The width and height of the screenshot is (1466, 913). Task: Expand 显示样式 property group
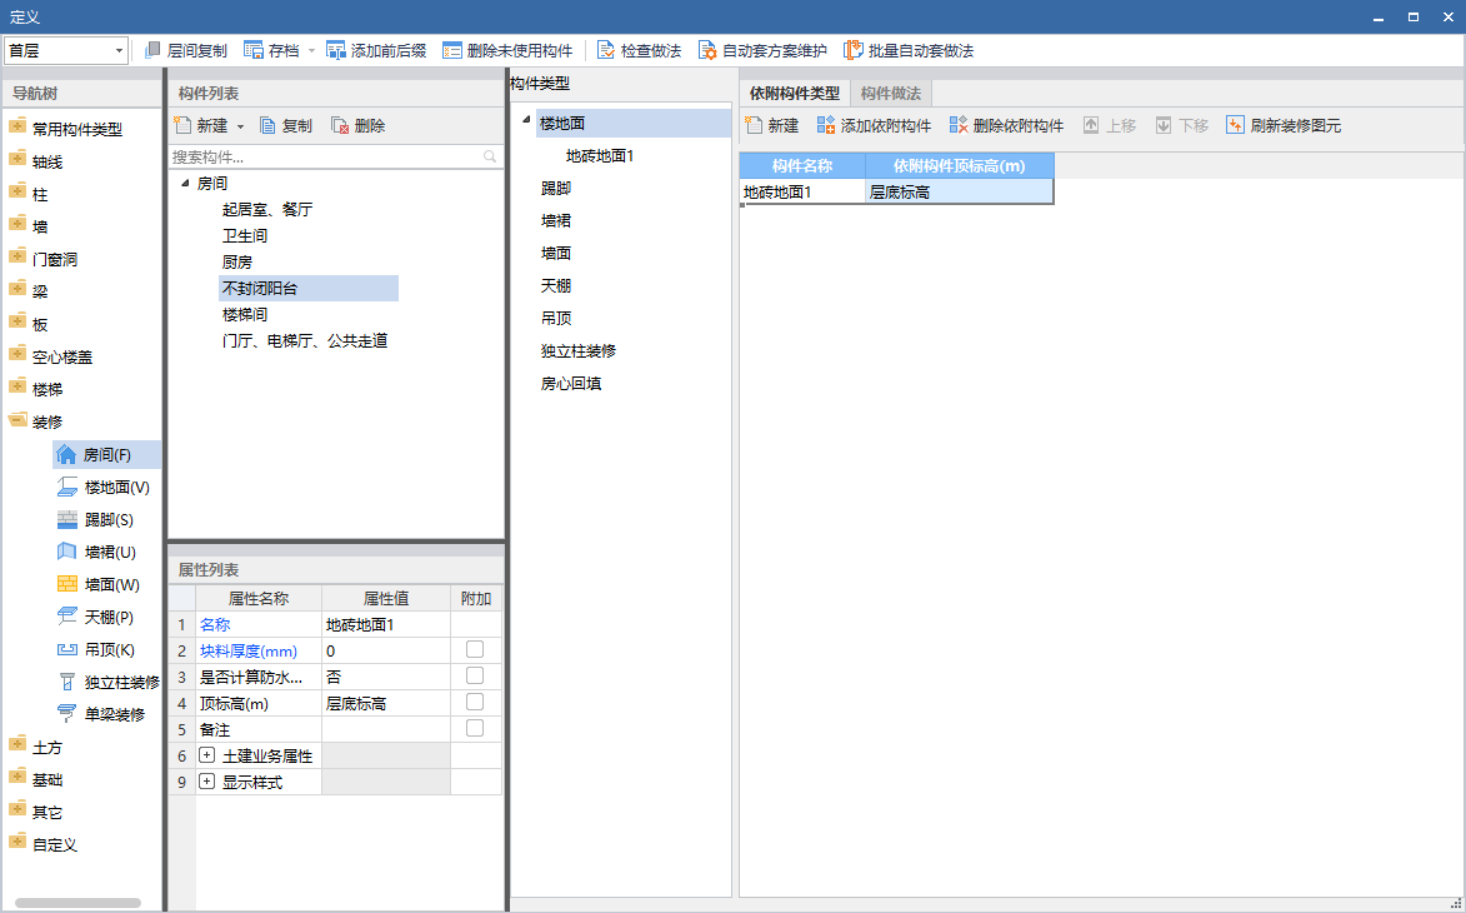[x=207, y=781]
